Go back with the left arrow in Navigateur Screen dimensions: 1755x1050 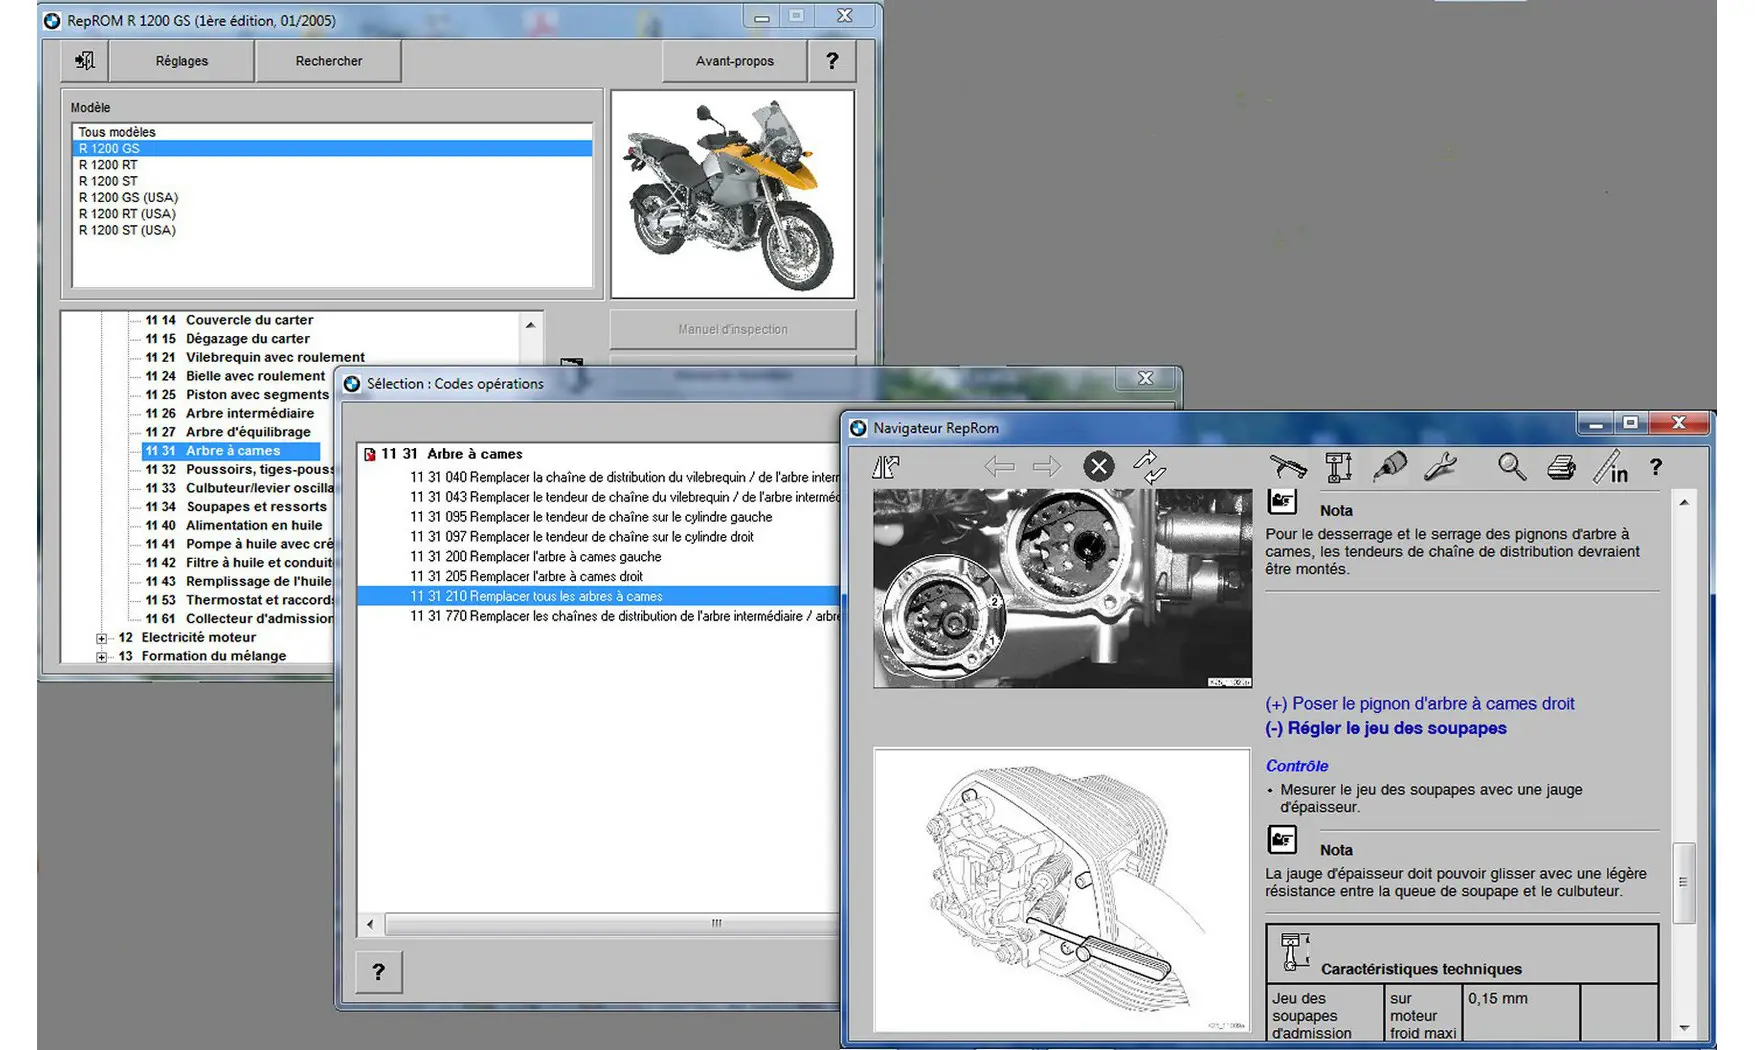click(x=999, y=466)
